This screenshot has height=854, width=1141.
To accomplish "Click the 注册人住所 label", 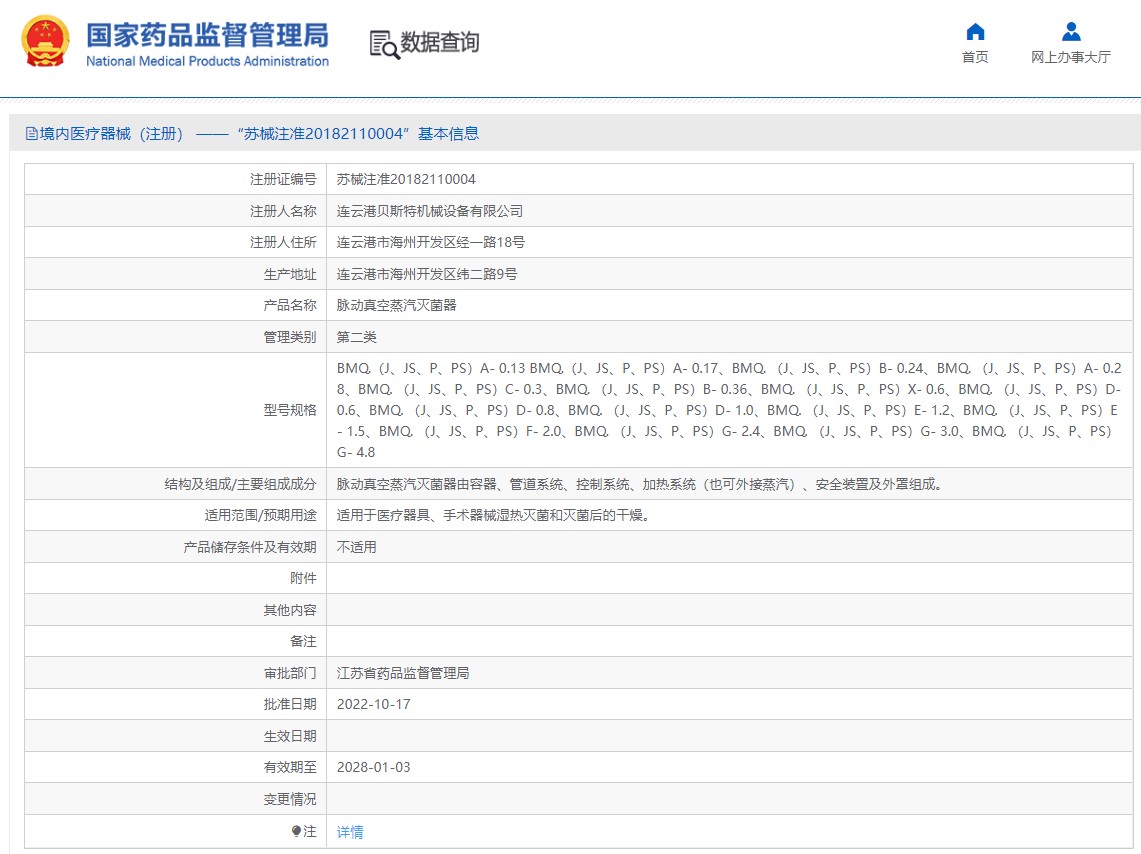I will (283, 242).
